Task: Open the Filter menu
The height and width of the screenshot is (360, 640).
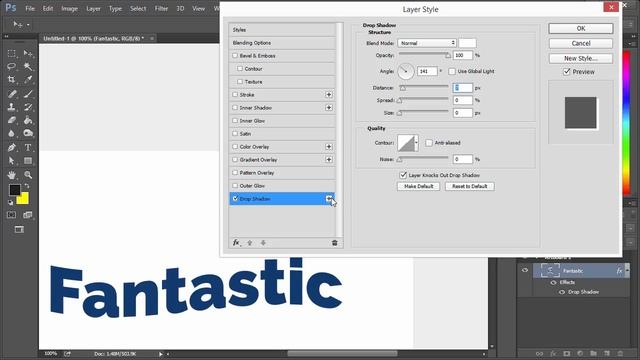Action: pyautogui.click(x=161, y=8)
